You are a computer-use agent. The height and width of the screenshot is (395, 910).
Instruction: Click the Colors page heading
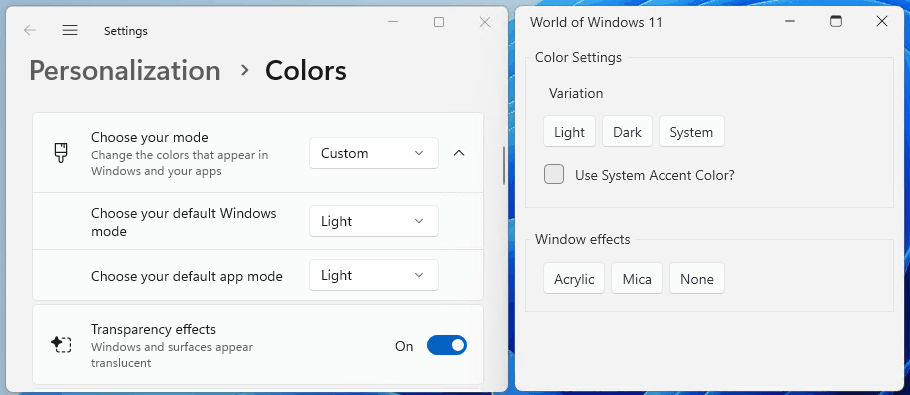tap(306, 71)
